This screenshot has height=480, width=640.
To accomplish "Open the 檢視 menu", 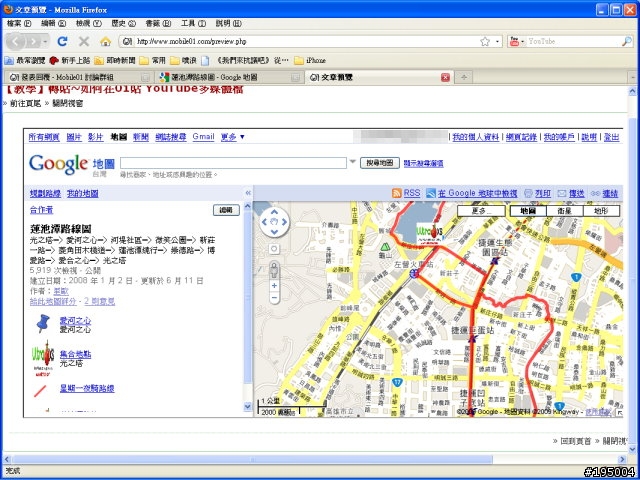I will tap(89, 23).
